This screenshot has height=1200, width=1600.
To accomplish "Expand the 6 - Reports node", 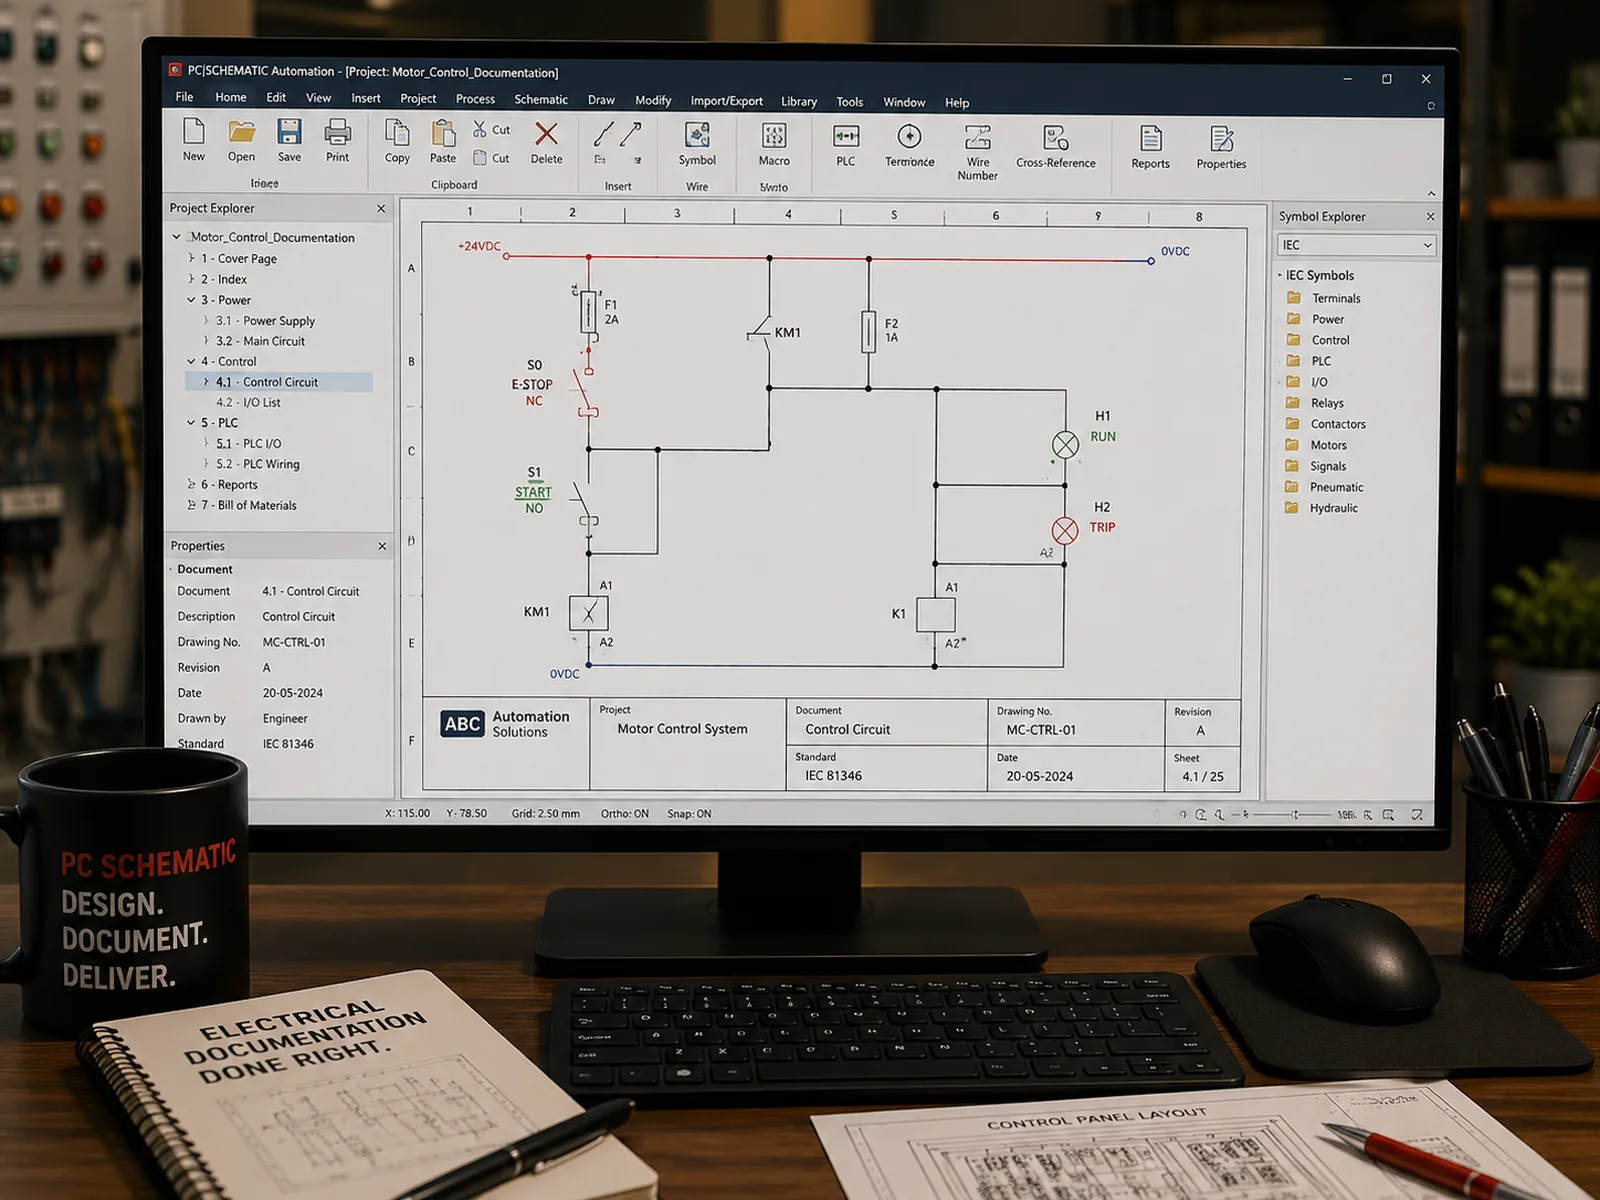I will (191, 484).
